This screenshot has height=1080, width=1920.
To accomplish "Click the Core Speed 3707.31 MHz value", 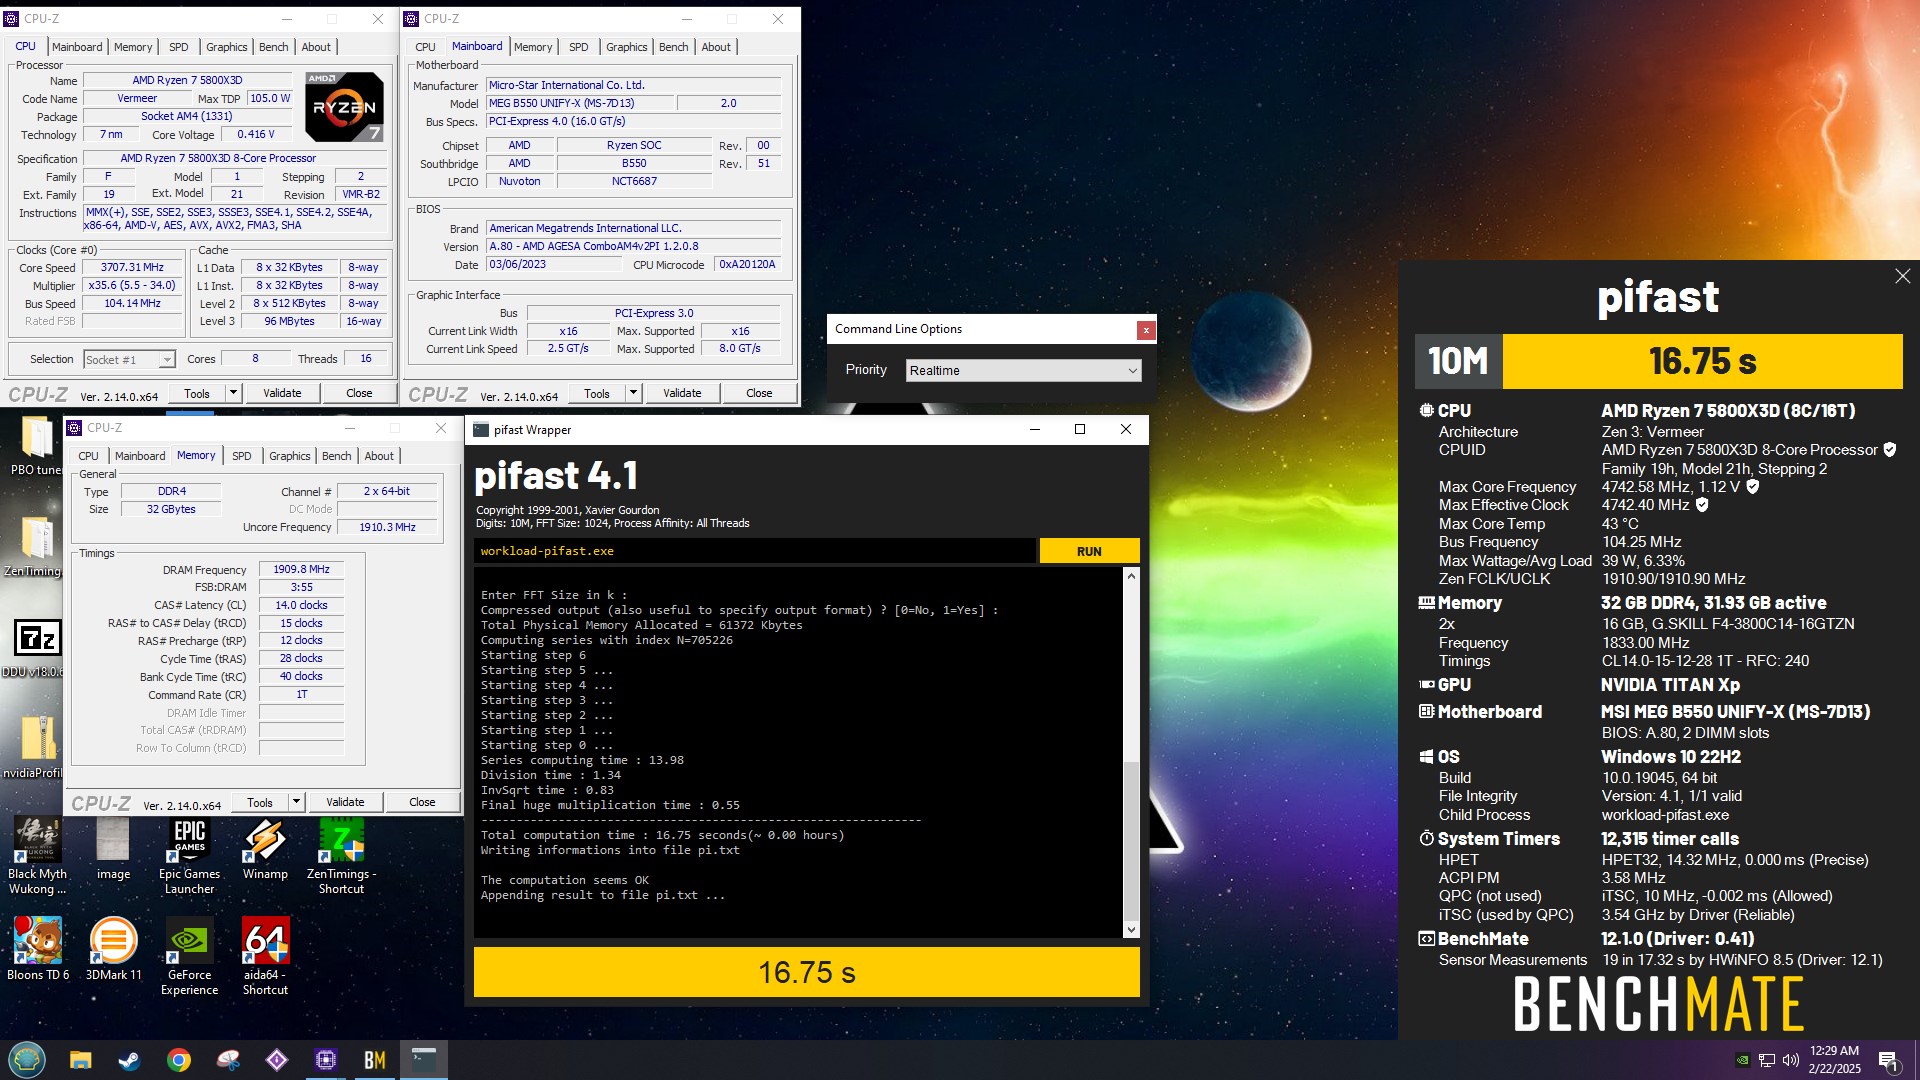I will 132,268.
